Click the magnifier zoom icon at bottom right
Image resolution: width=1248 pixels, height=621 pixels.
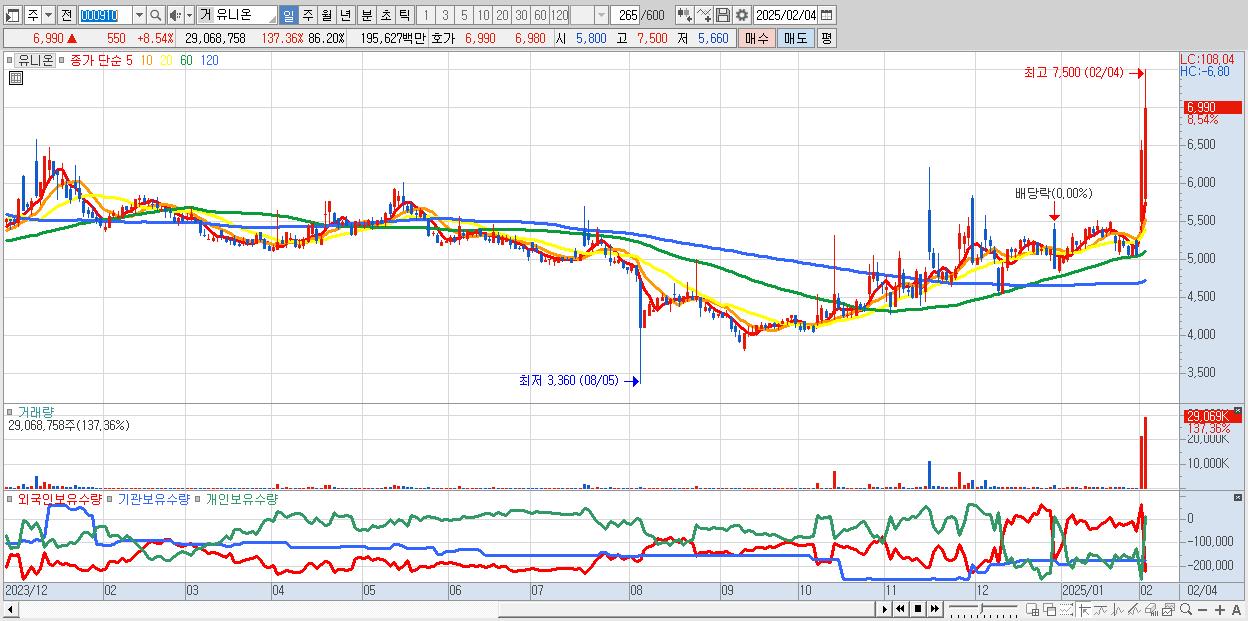point(1186,610)
